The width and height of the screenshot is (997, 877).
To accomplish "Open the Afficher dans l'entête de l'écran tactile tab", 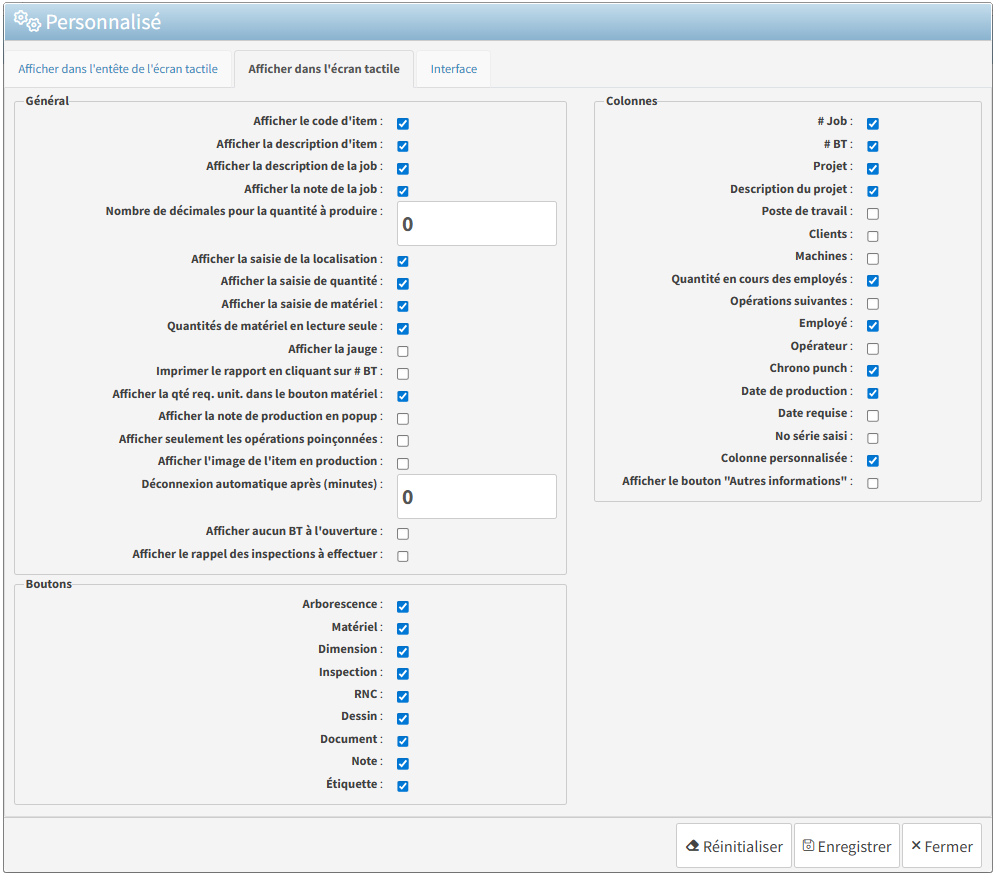I will pos(118,69).
